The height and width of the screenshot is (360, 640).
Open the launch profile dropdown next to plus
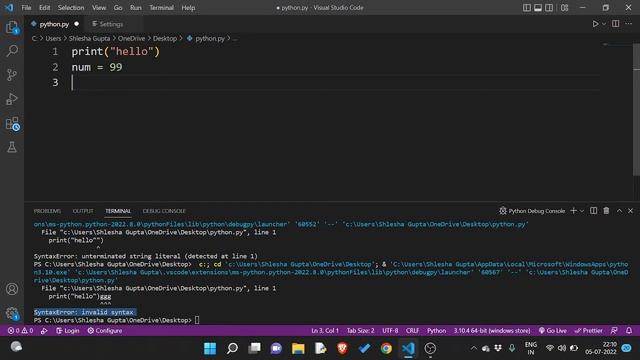582,211
